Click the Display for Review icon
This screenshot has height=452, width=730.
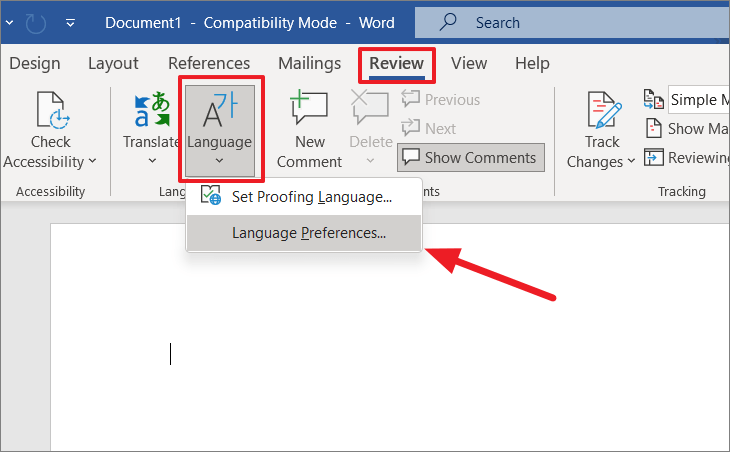click(654, 99)
